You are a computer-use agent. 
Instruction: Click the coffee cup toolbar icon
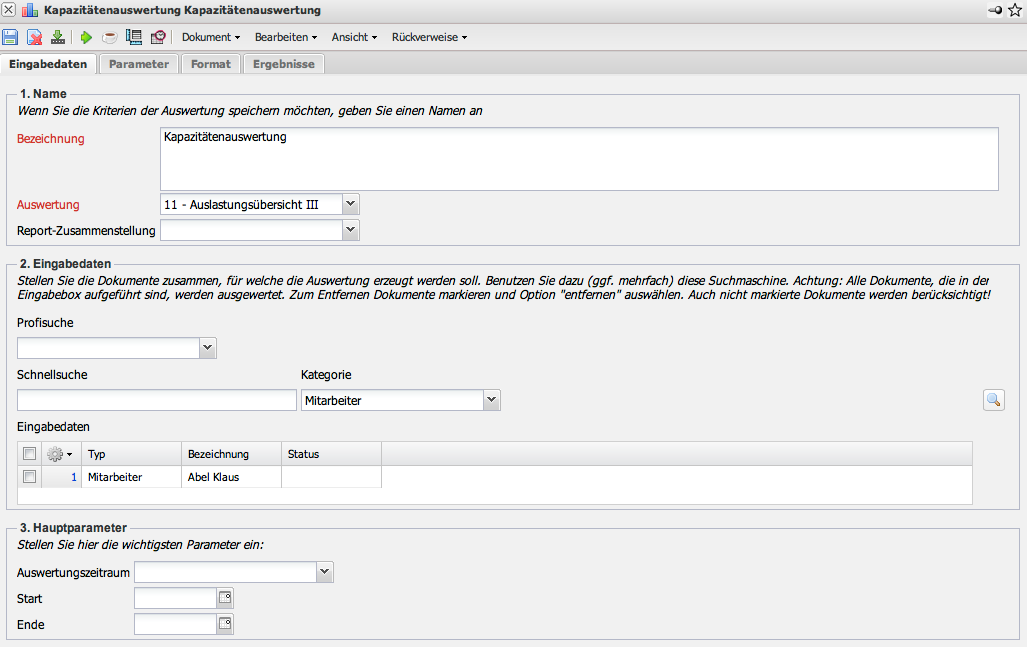109,37
